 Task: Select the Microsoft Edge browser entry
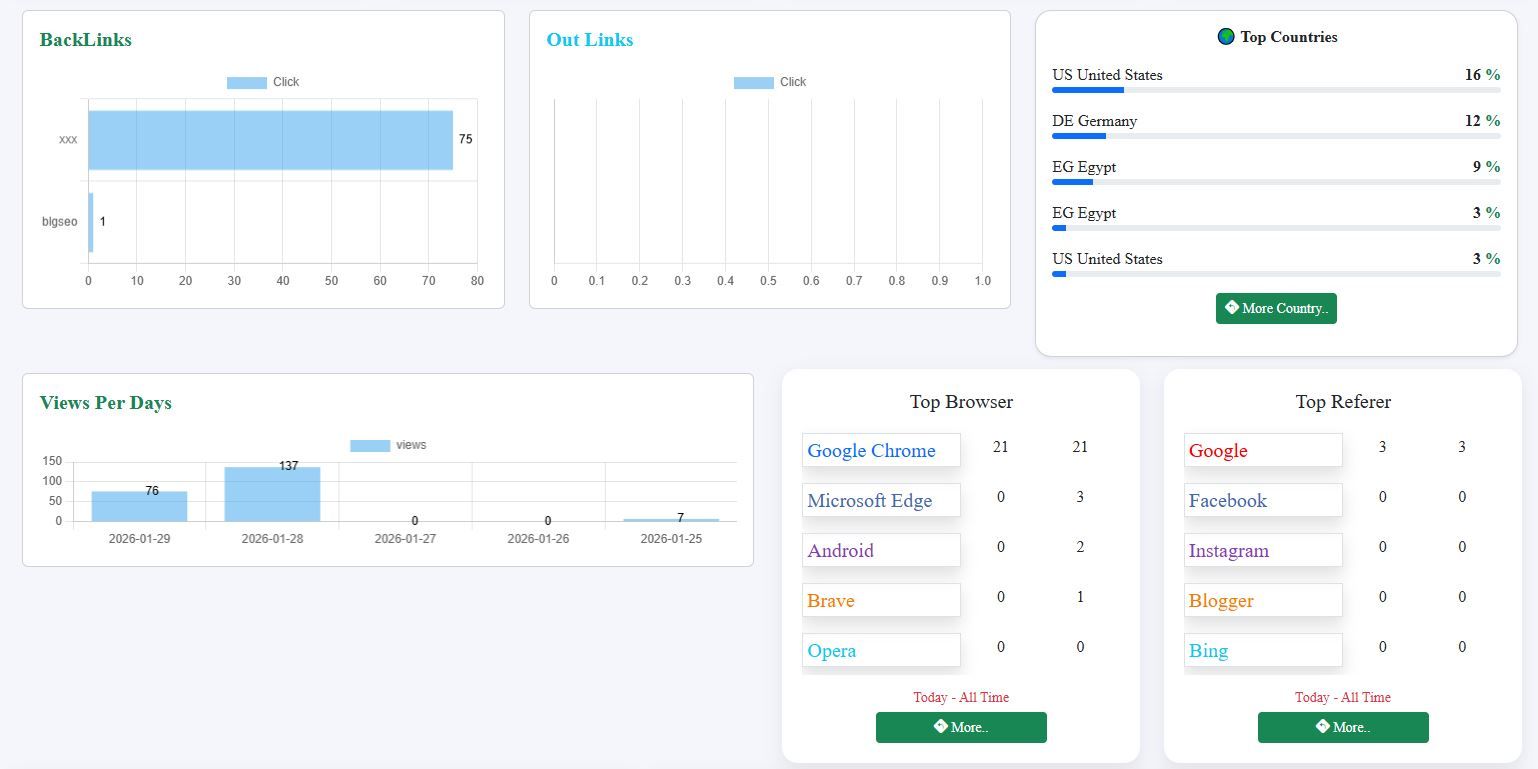pyautogui.click(x=881, y=500)
